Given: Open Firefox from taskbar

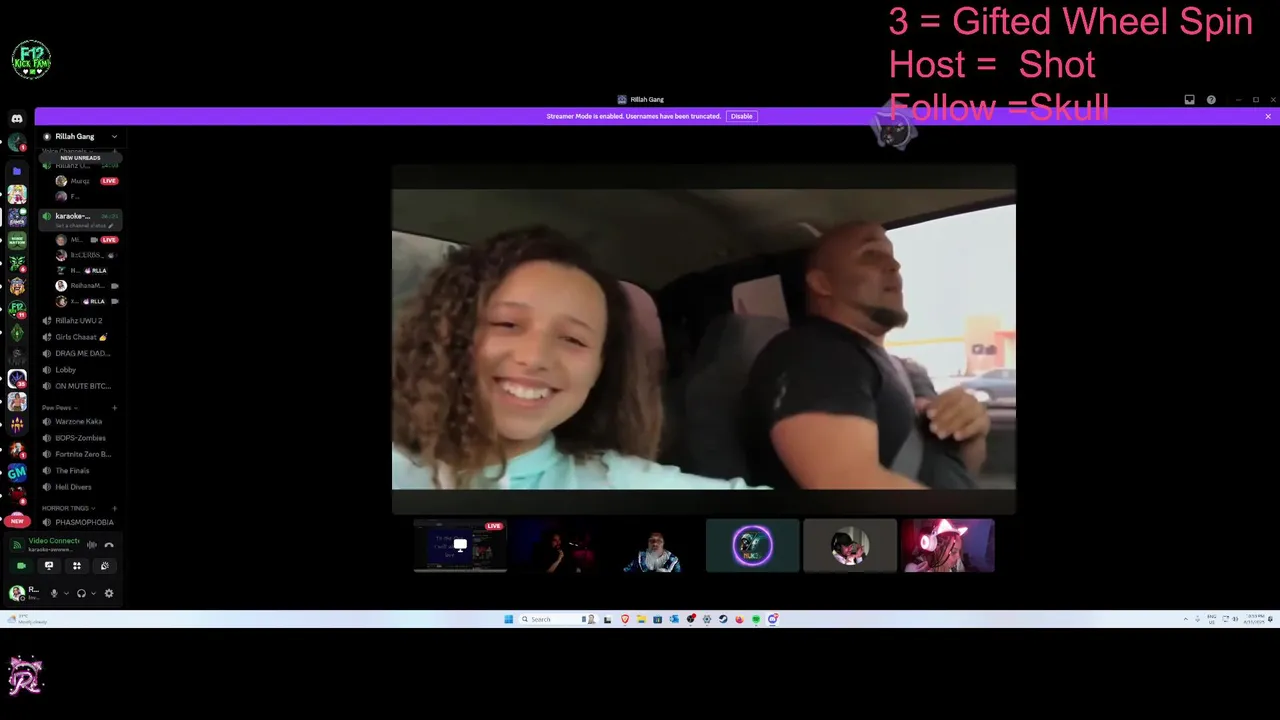Looking at the screenshot, I should (x=739, y=619).
